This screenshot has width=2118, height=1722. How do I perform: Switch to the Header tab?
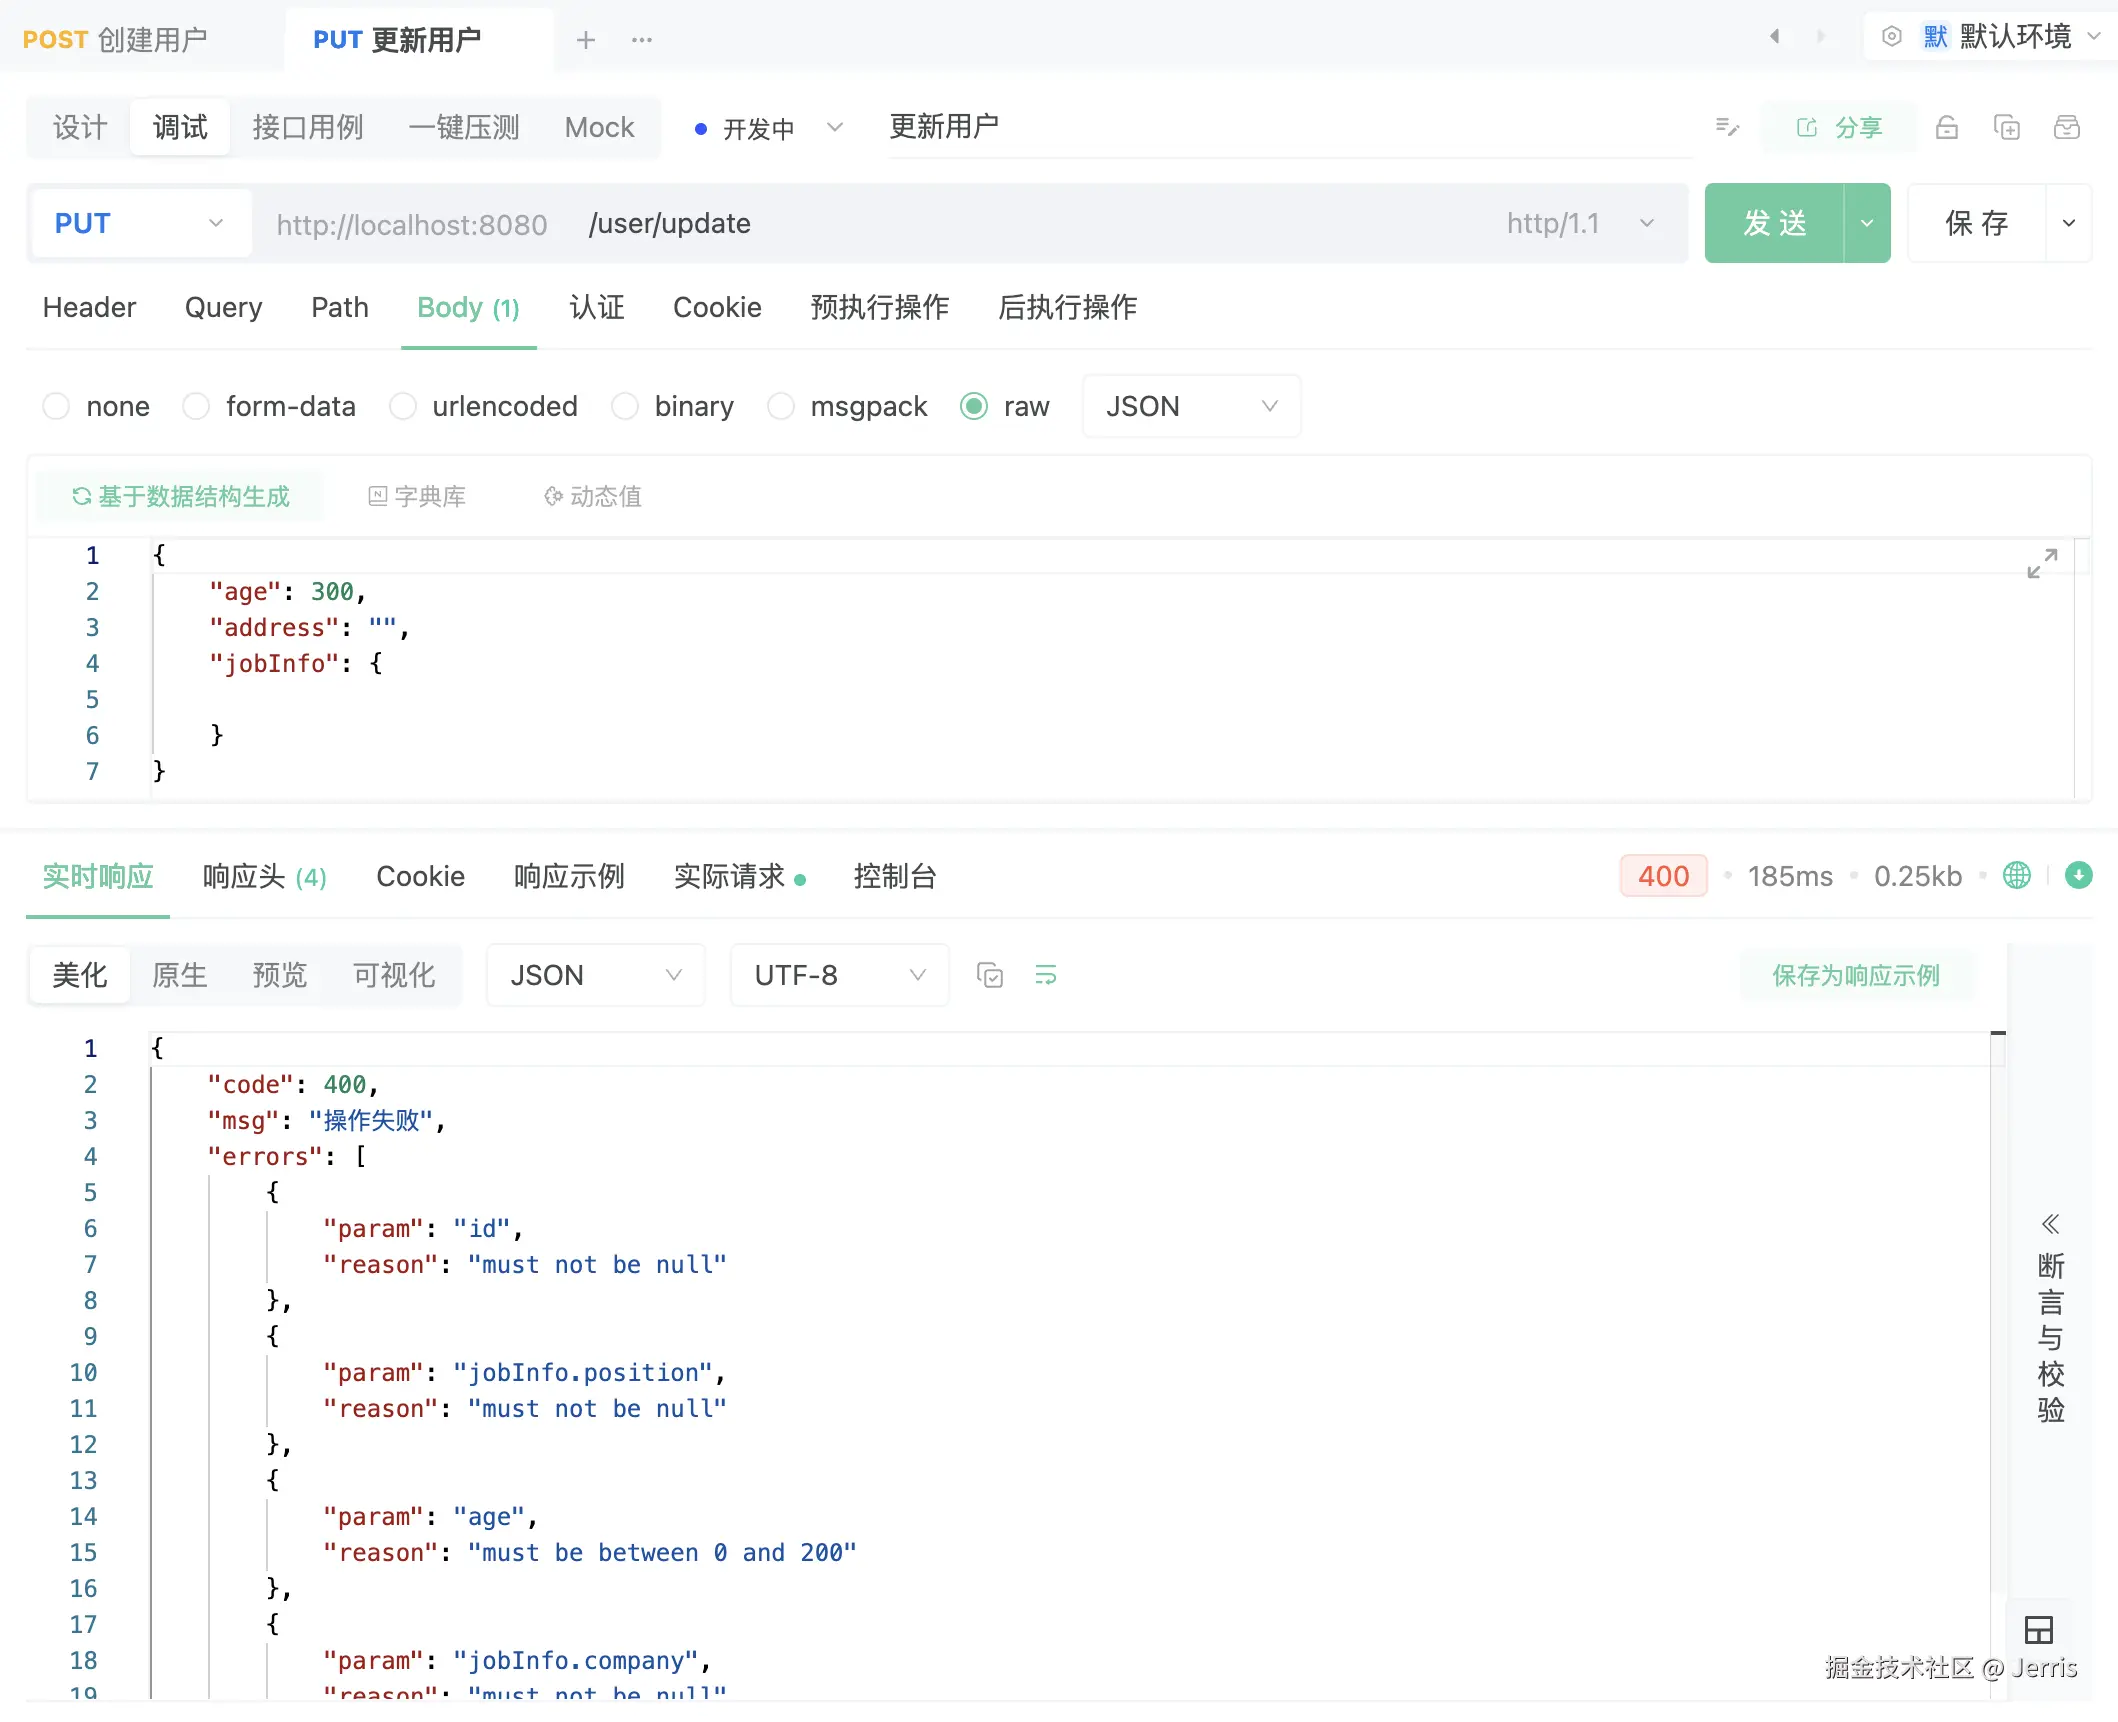89,307
